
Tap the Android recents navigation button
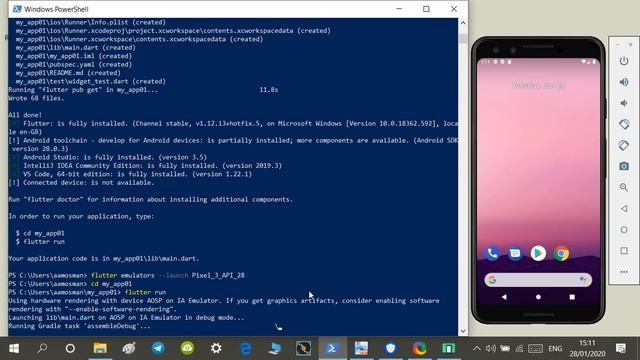572,297
